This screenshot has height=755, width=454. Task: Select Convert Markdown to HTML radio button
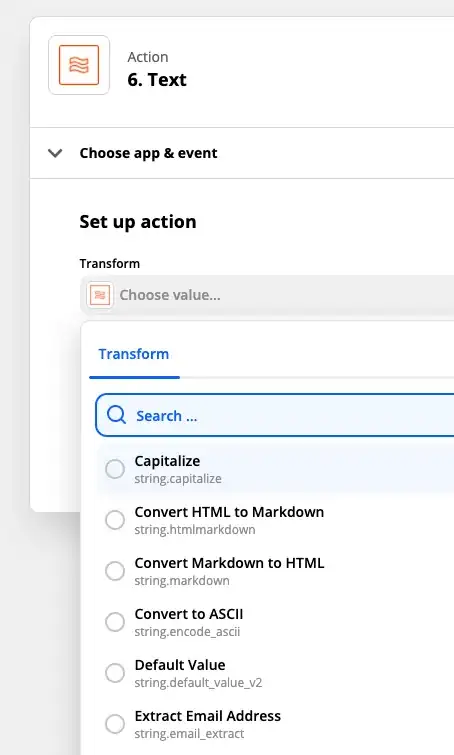(x=115, y=571)
